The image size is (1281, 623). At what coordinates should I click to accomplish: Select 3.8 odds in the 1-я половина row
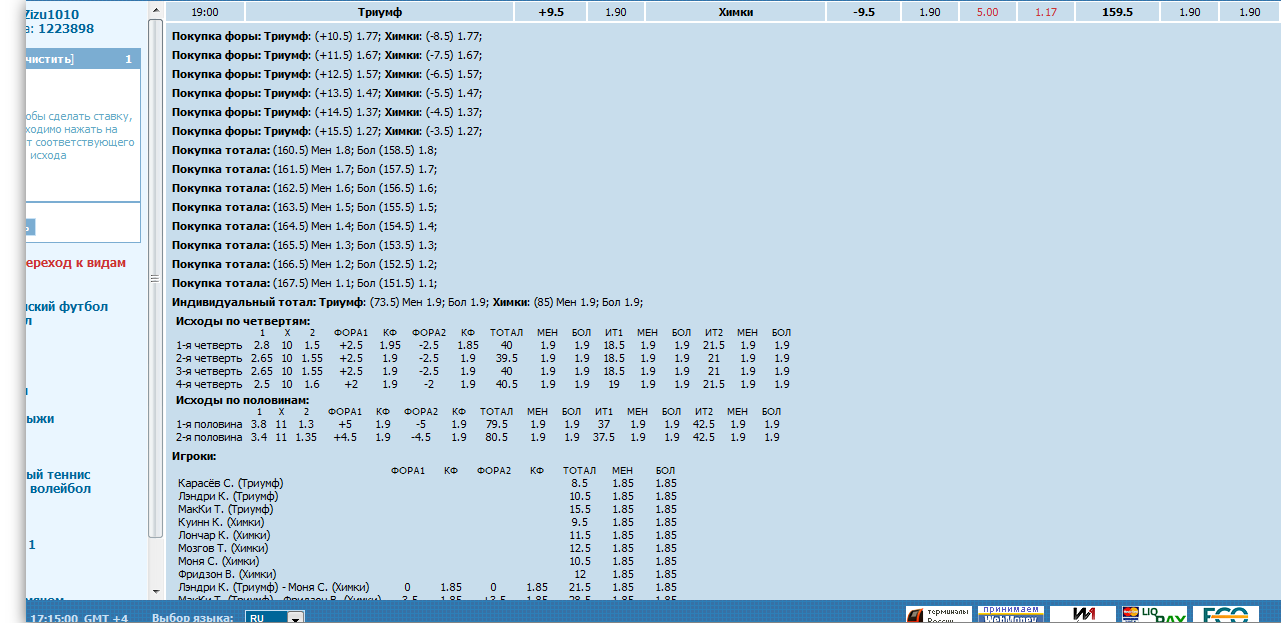pyautogui.click(x=259, y=424)
